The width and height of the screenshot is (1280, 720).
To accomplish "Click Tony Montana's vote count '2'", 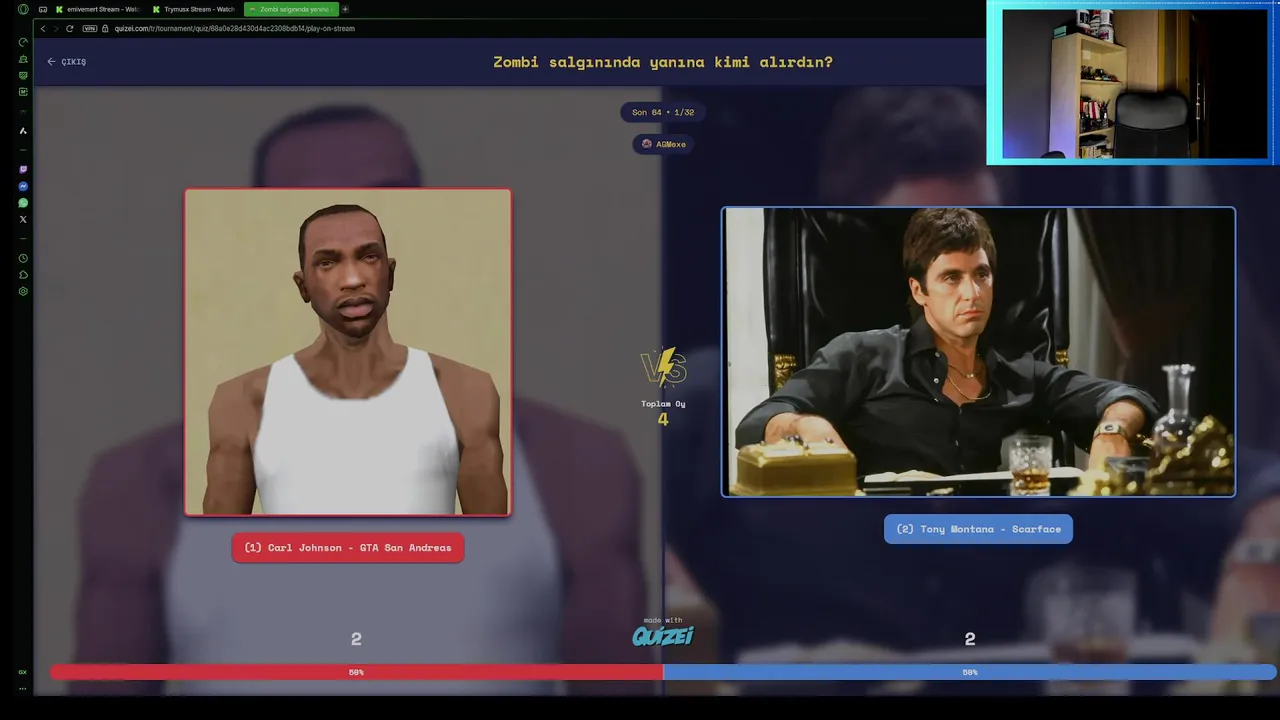I will pos(970,639).
